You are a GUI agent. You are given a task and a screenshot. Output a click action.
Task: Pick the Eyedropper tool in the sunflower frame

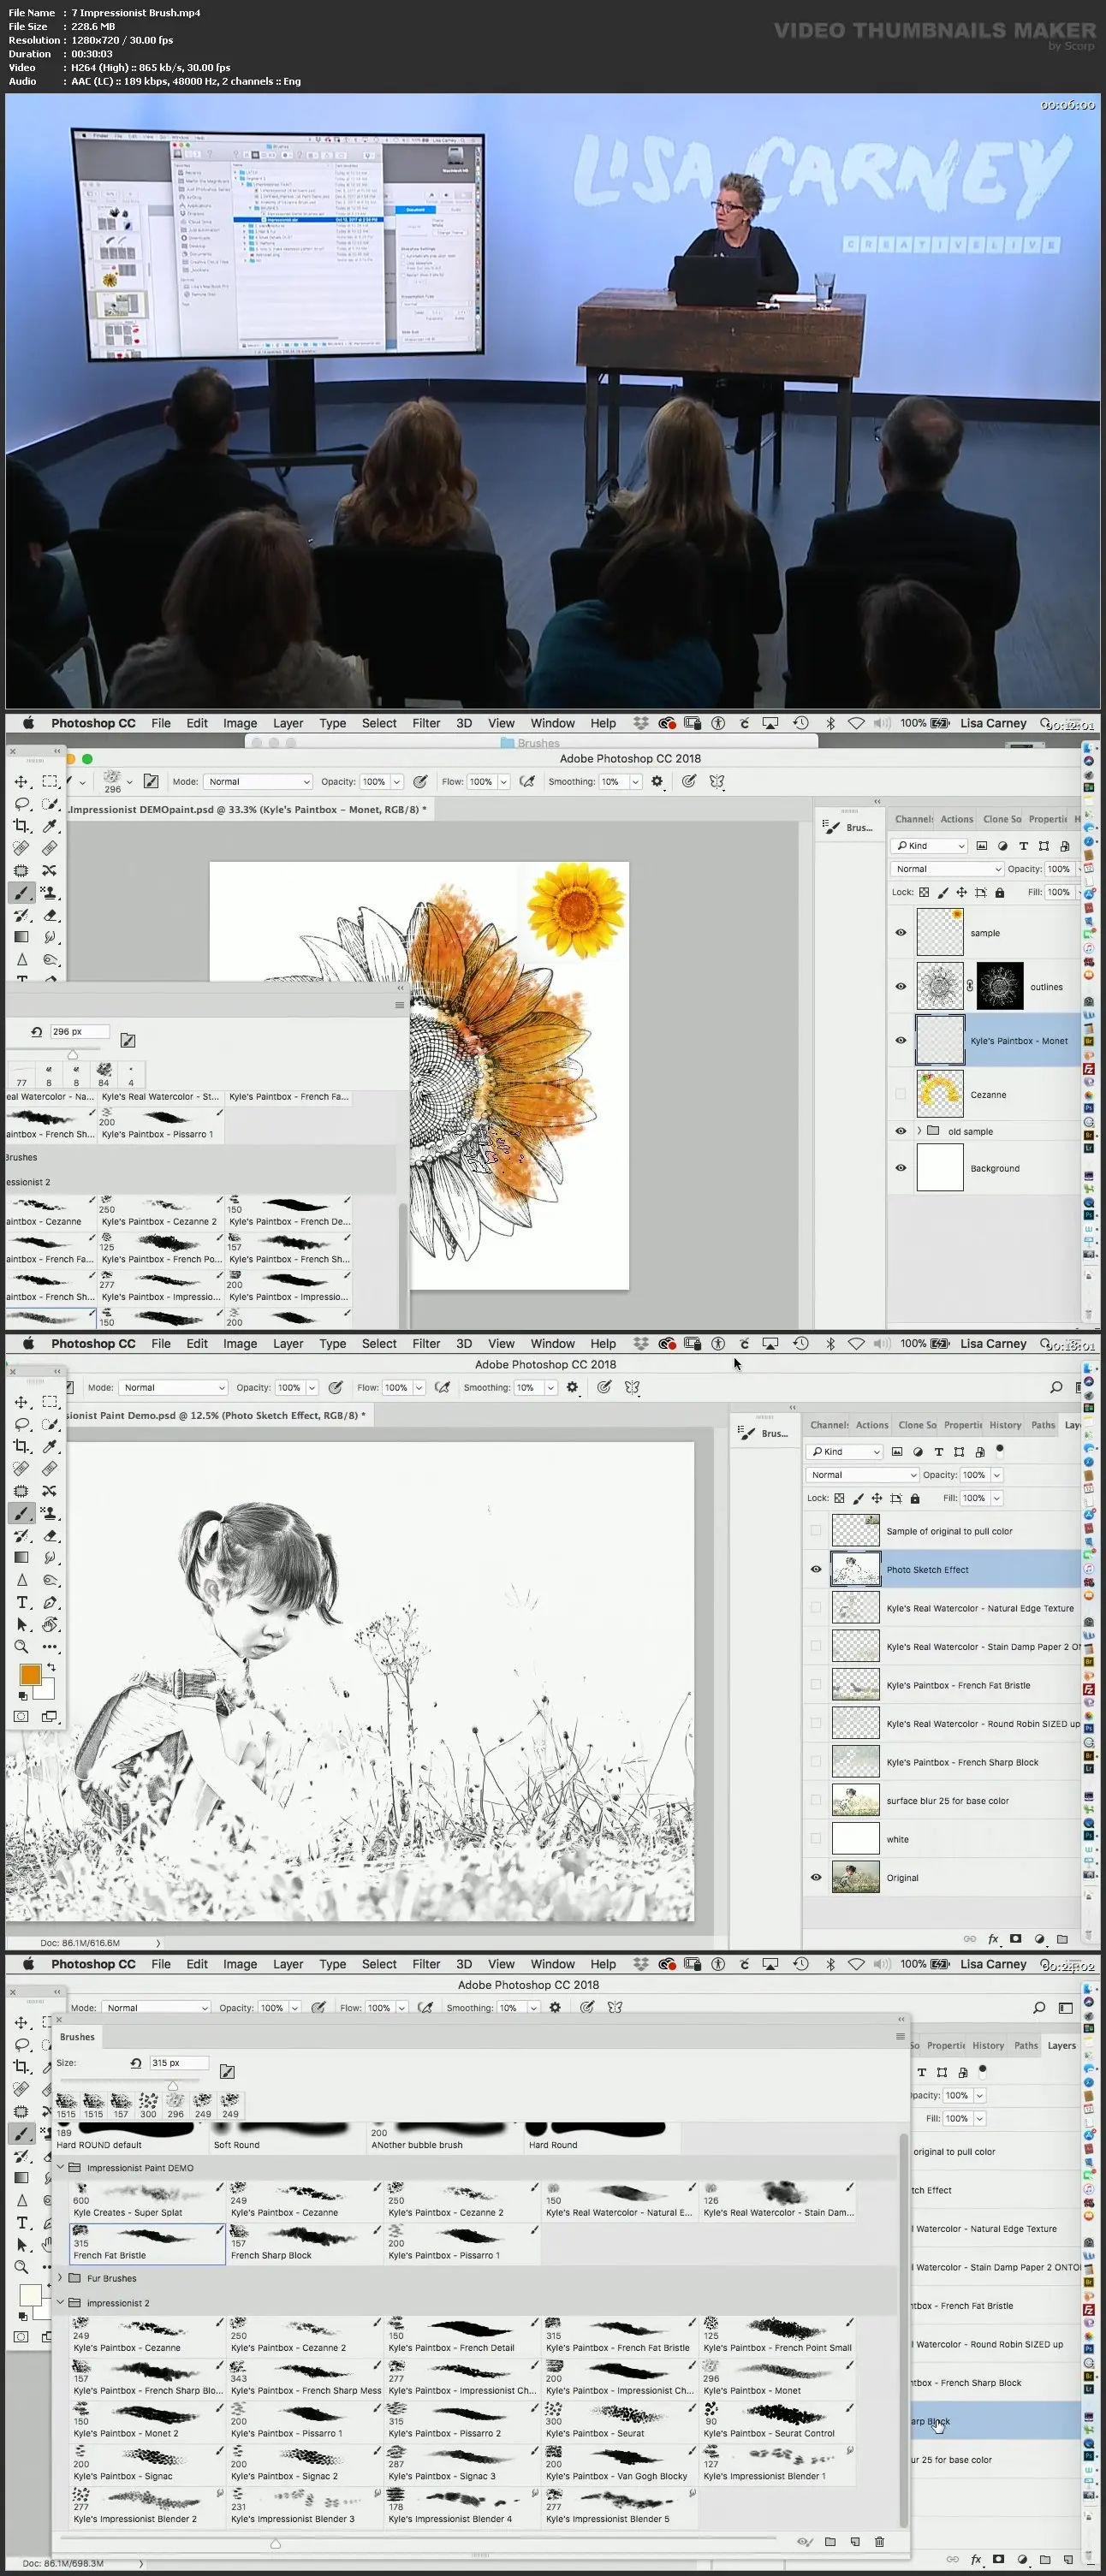pyautogui.click(x=50, y=825)
